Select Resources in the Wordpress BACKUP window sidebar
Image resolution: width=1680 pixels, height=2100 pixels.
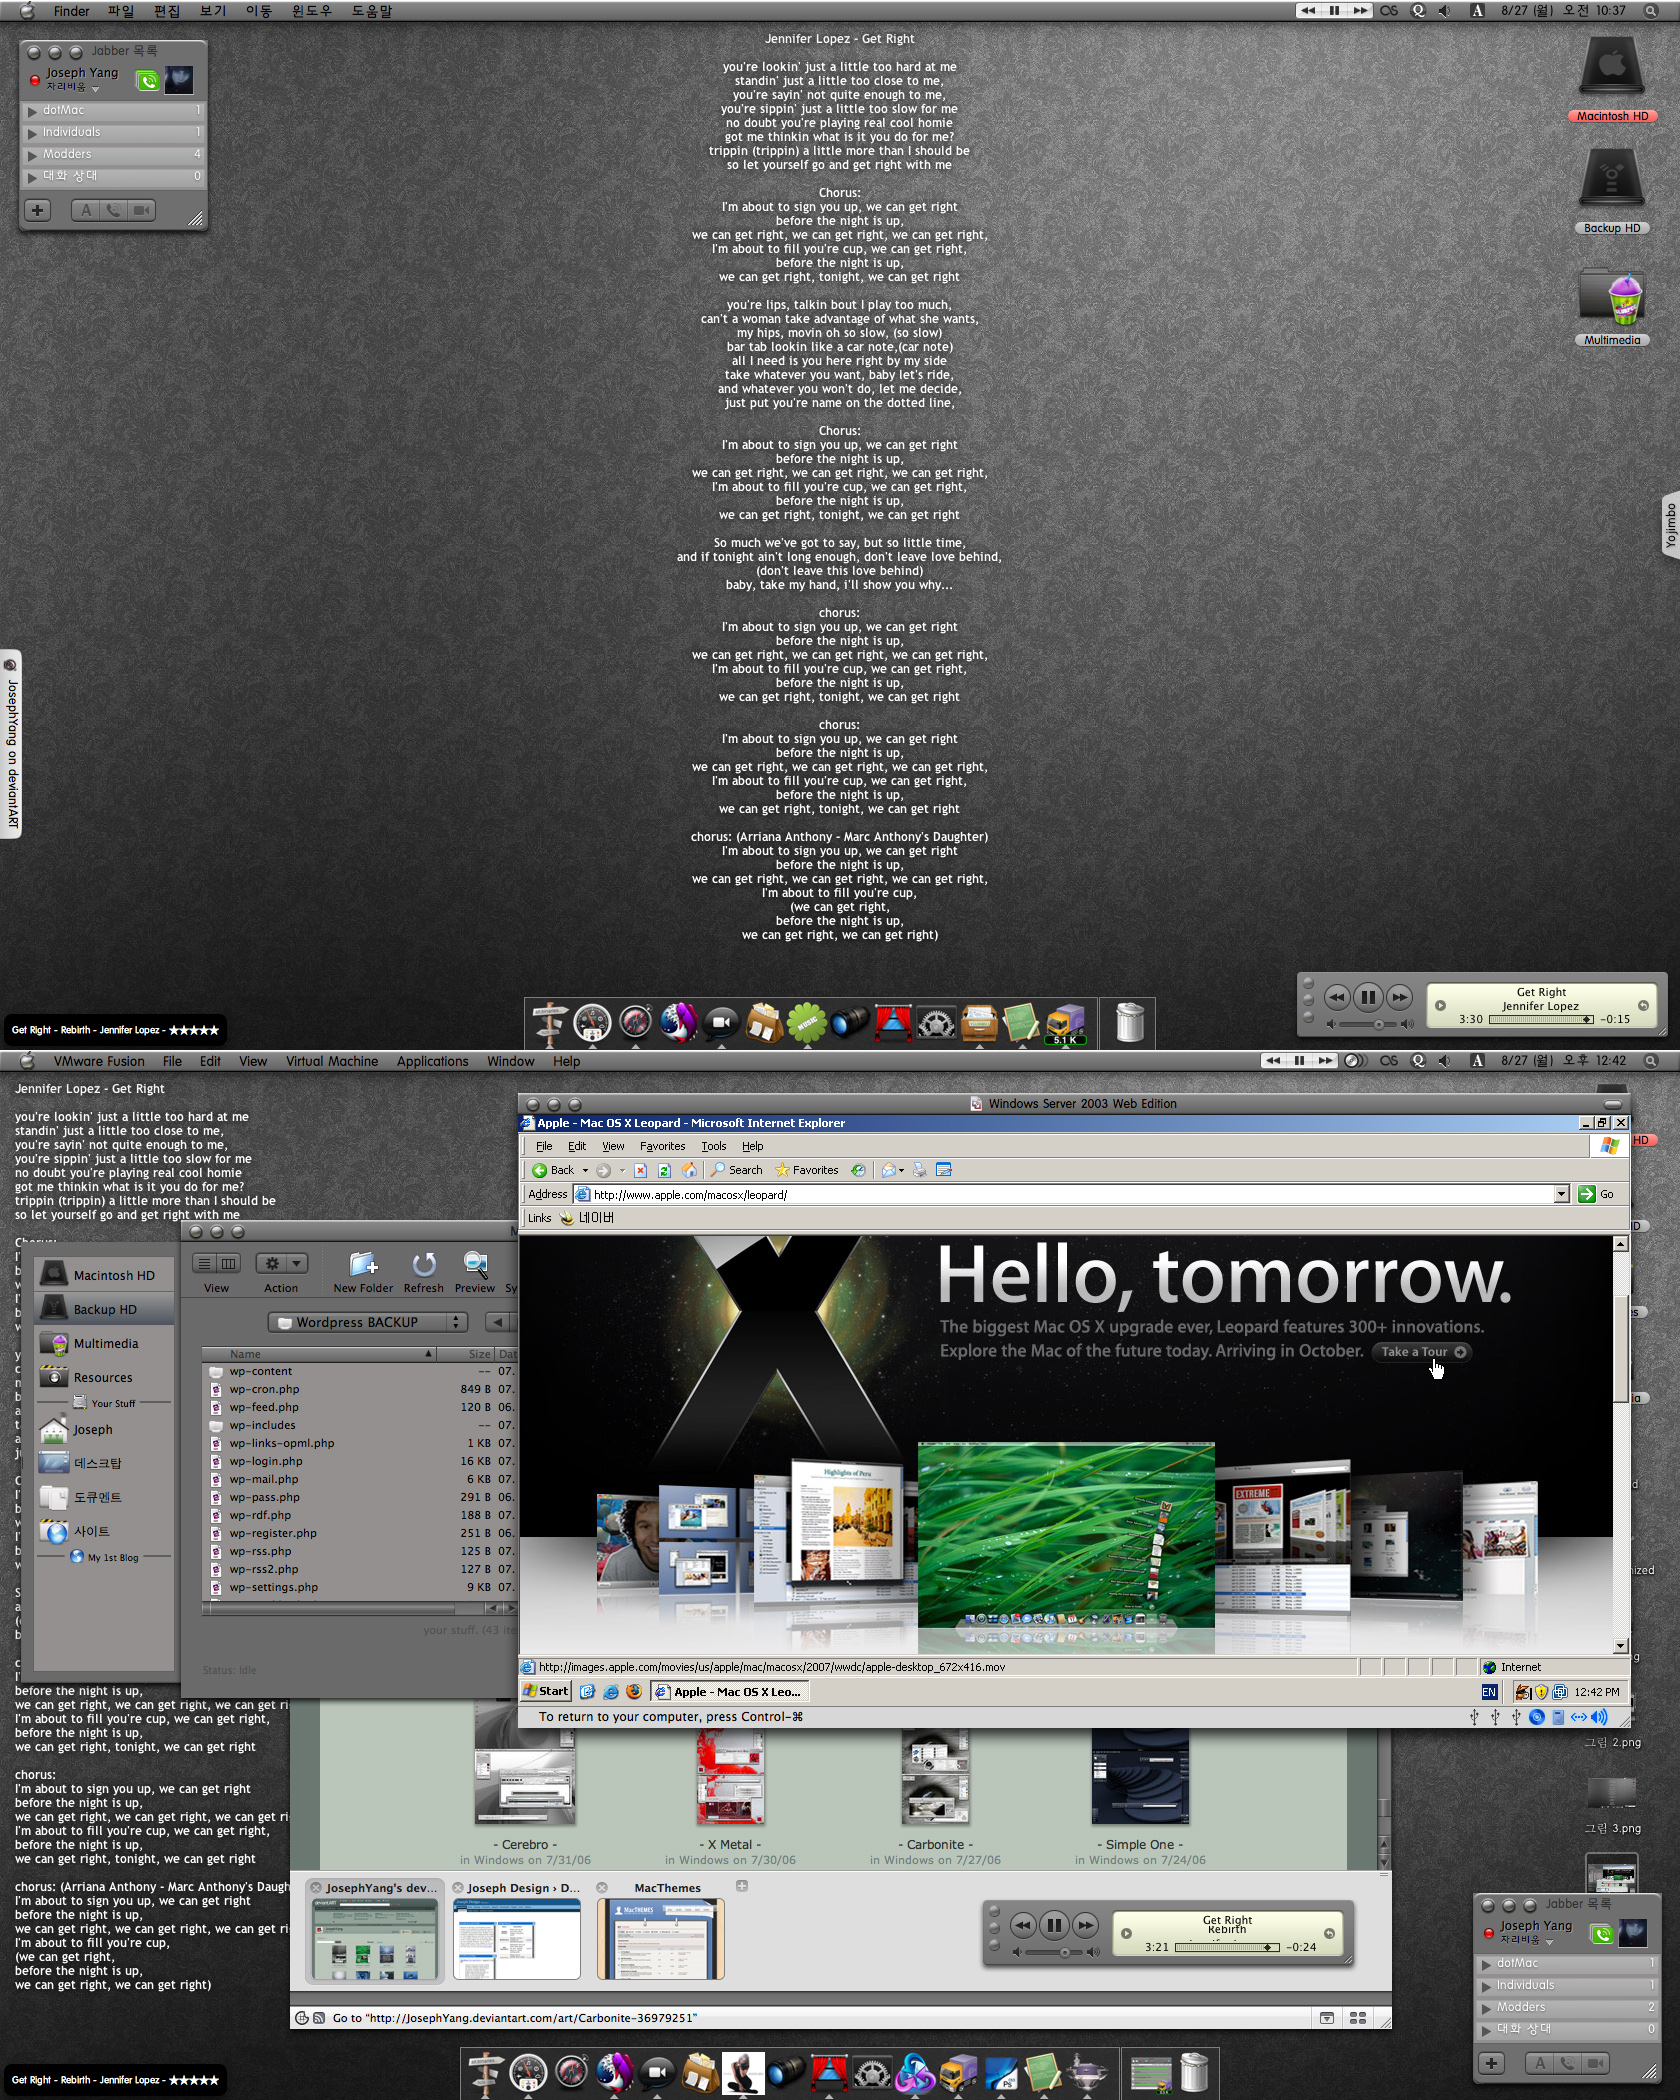click(103, 1377)
